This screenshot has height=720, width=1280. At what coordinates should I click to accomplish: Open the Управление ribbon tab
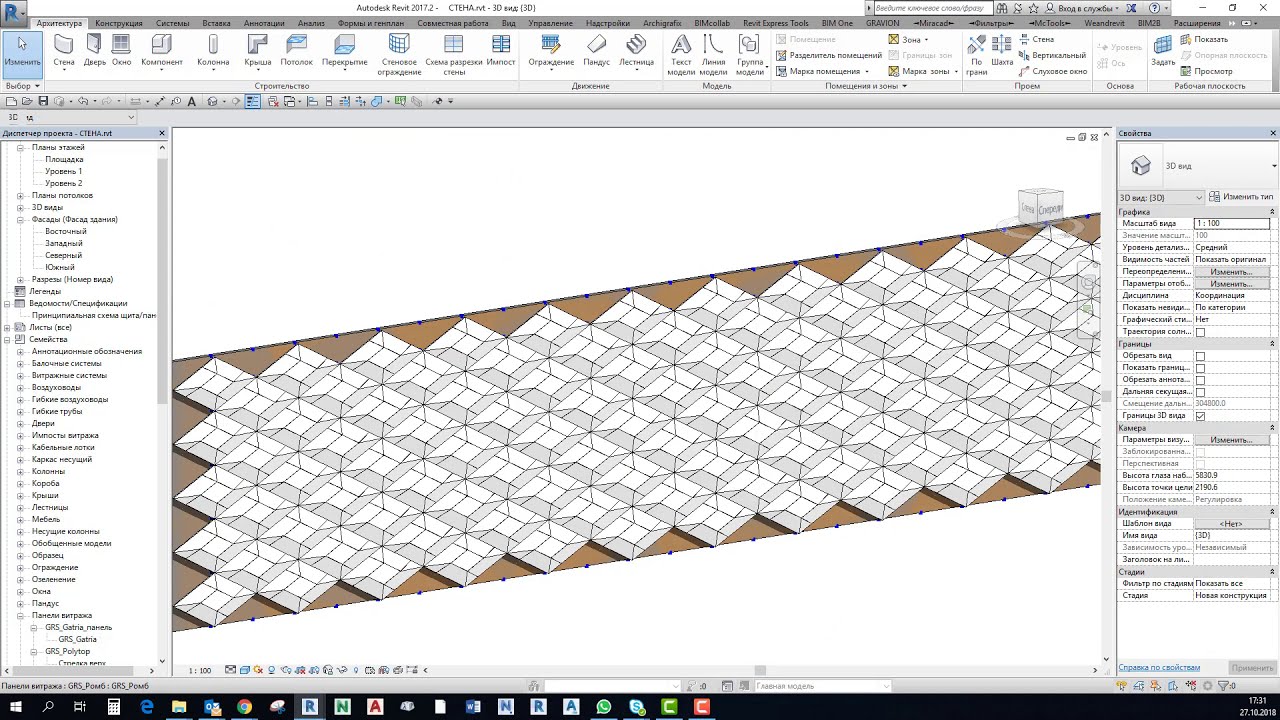coord(551,23)
